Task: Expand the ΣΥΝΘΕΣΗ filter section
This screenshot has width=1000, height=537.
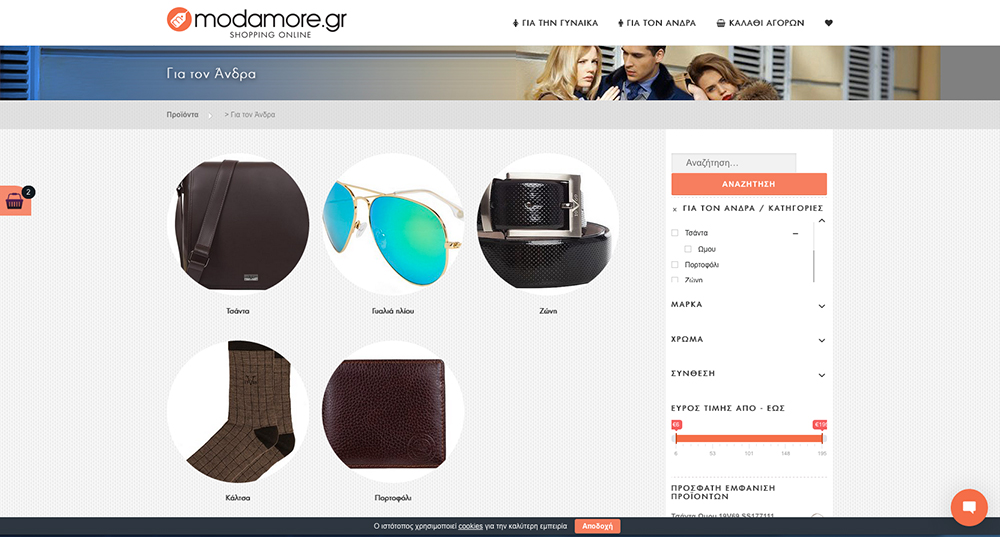Action: (749, 374)
